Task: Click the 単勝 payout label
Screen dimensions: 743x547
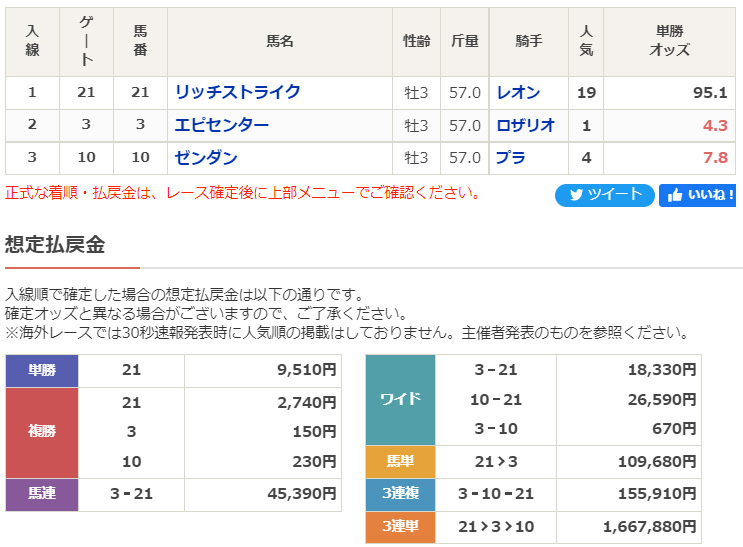Action: point(42,371)
